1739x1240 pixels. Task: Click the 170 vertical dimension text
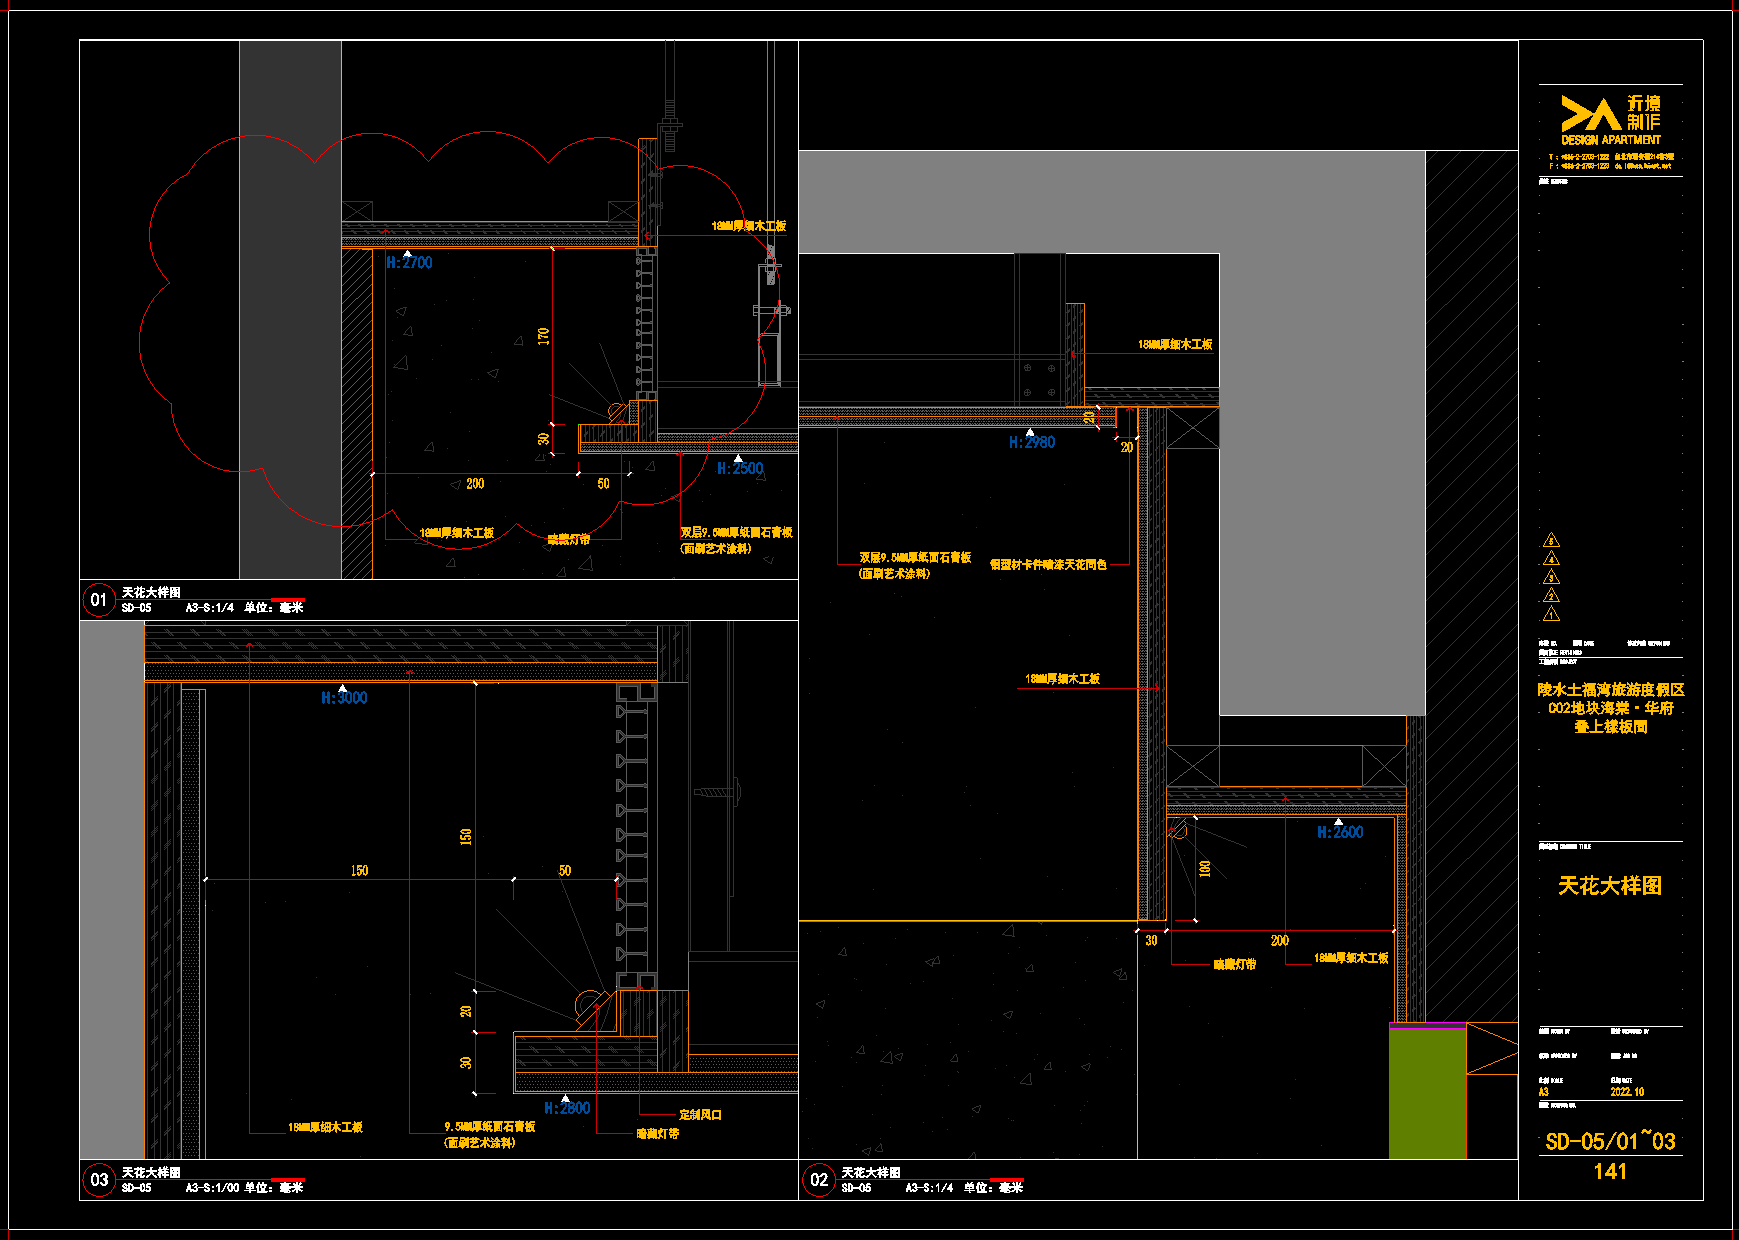tap(544, 335)
